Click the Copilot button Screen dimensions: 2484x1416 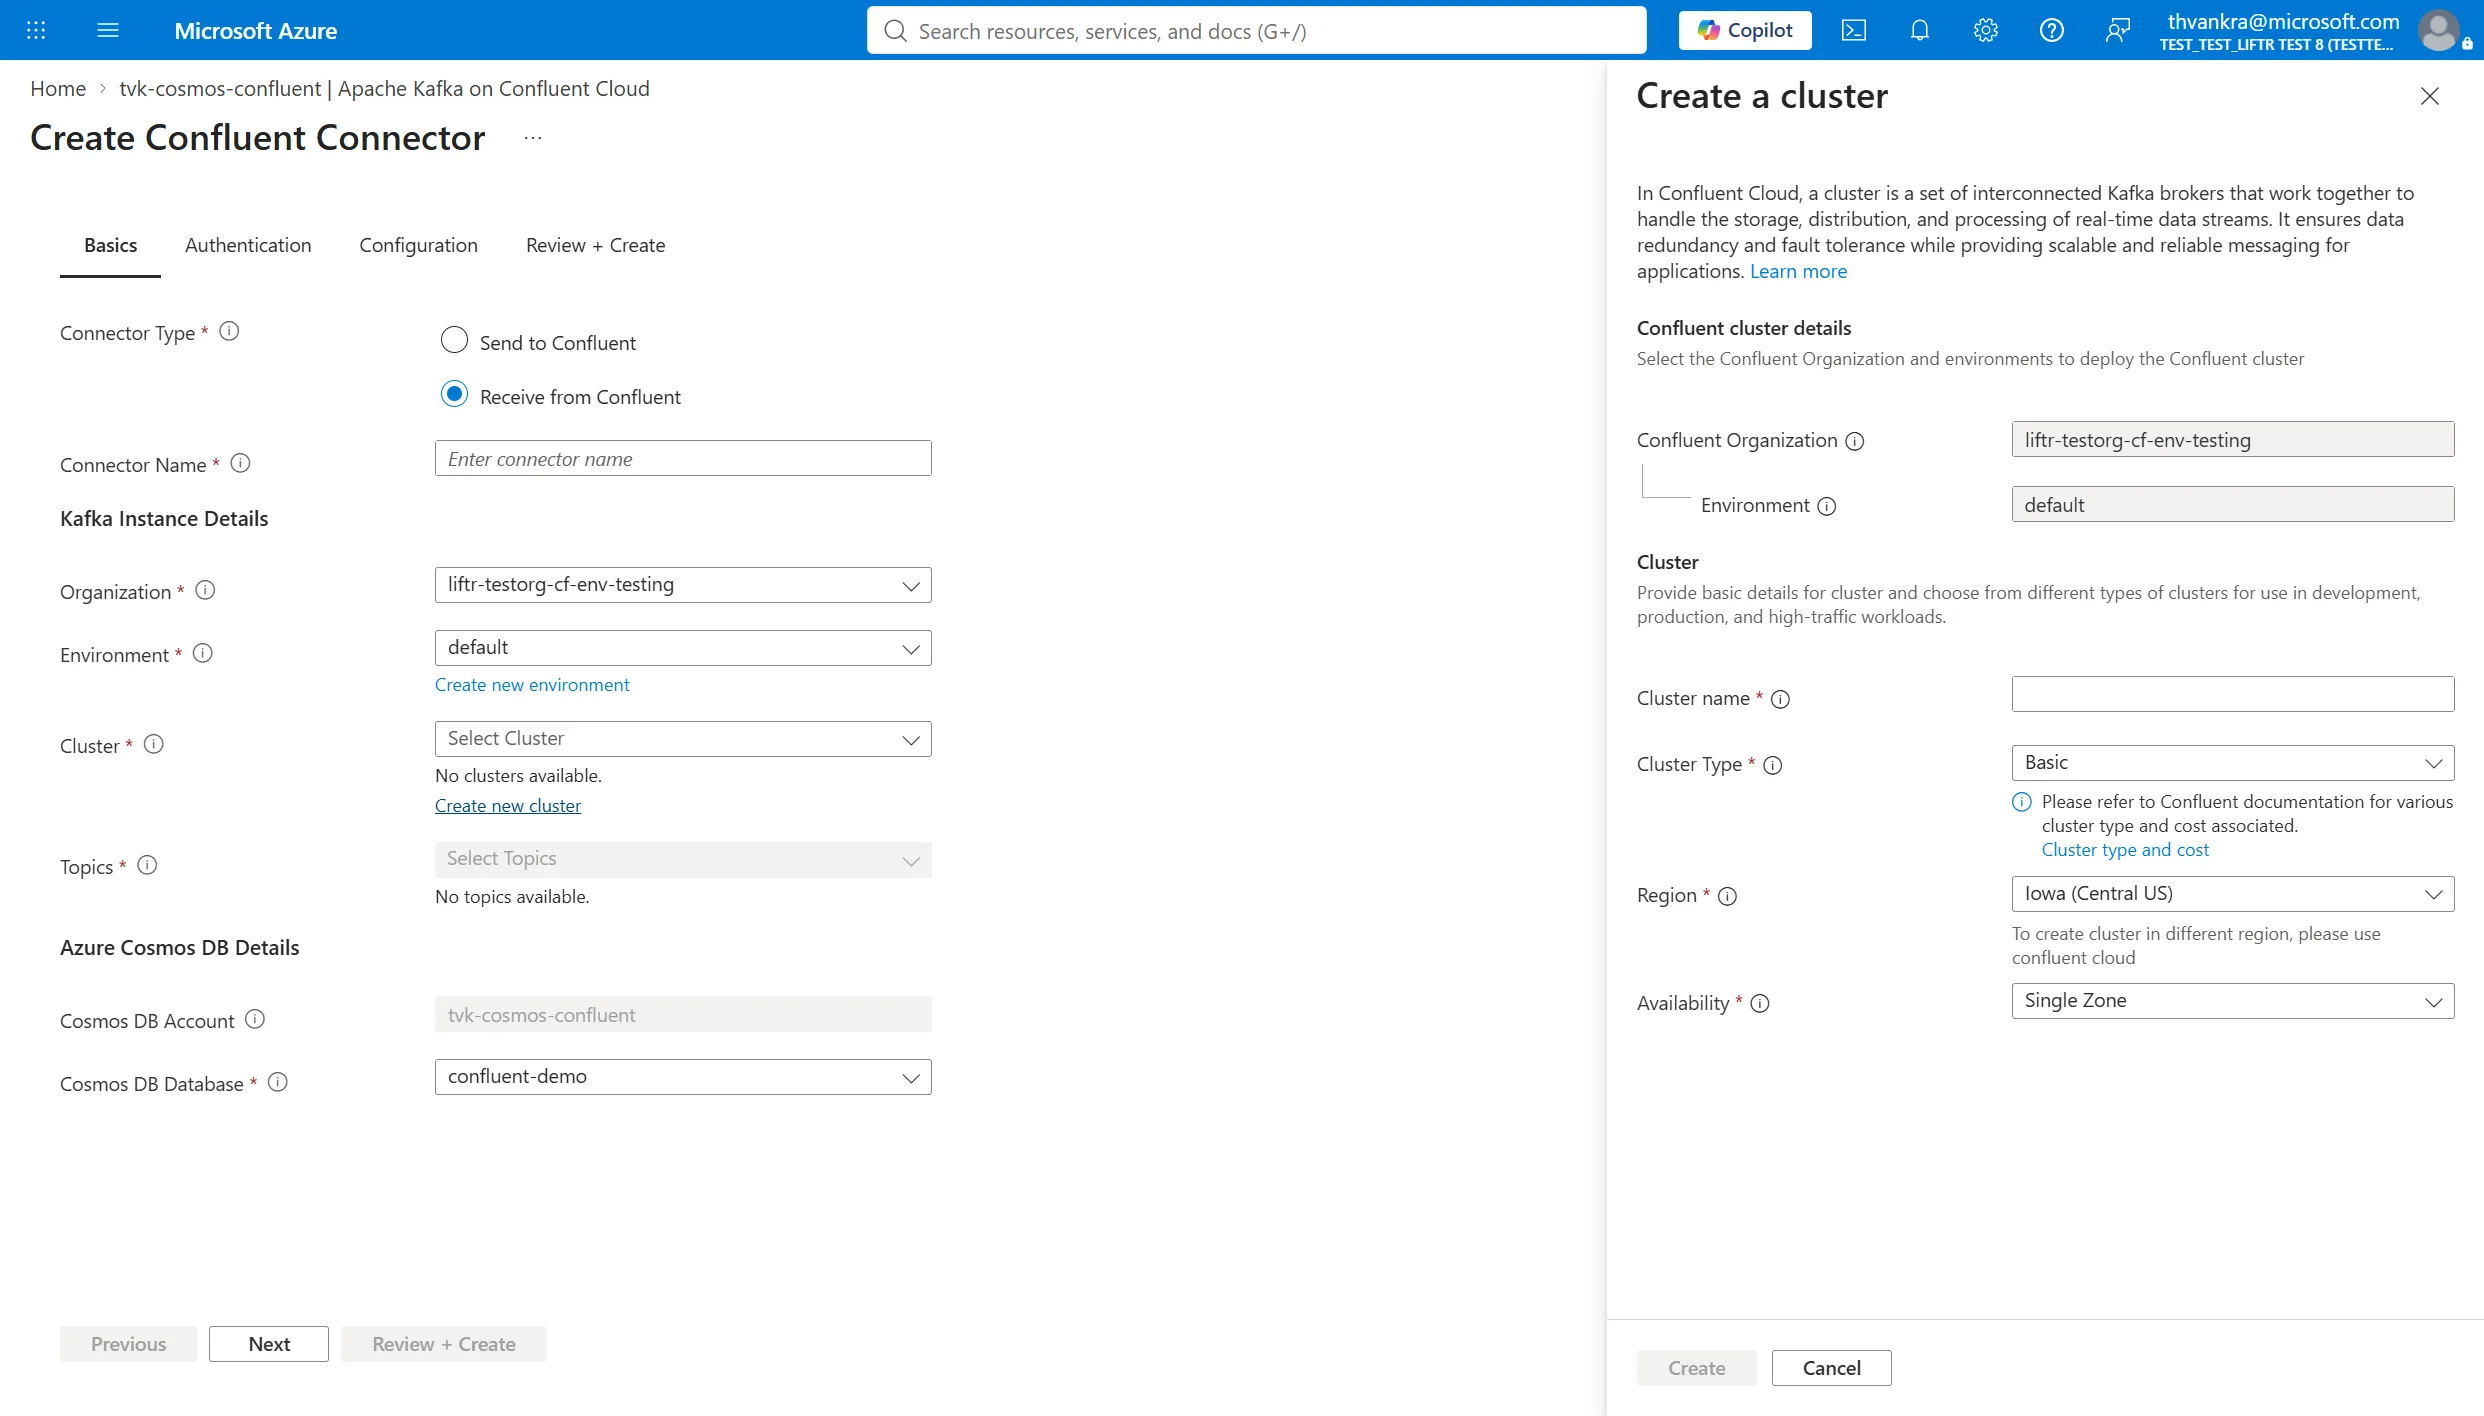tap(1745, 30)
